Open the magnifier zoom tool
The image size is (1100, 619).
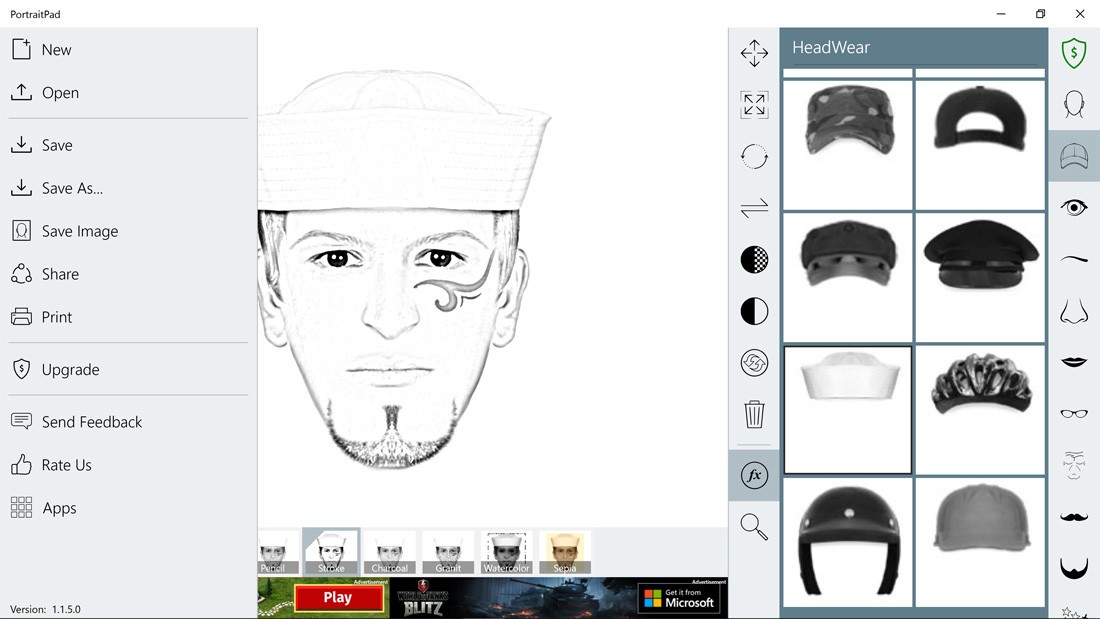[x=754, y=526]
